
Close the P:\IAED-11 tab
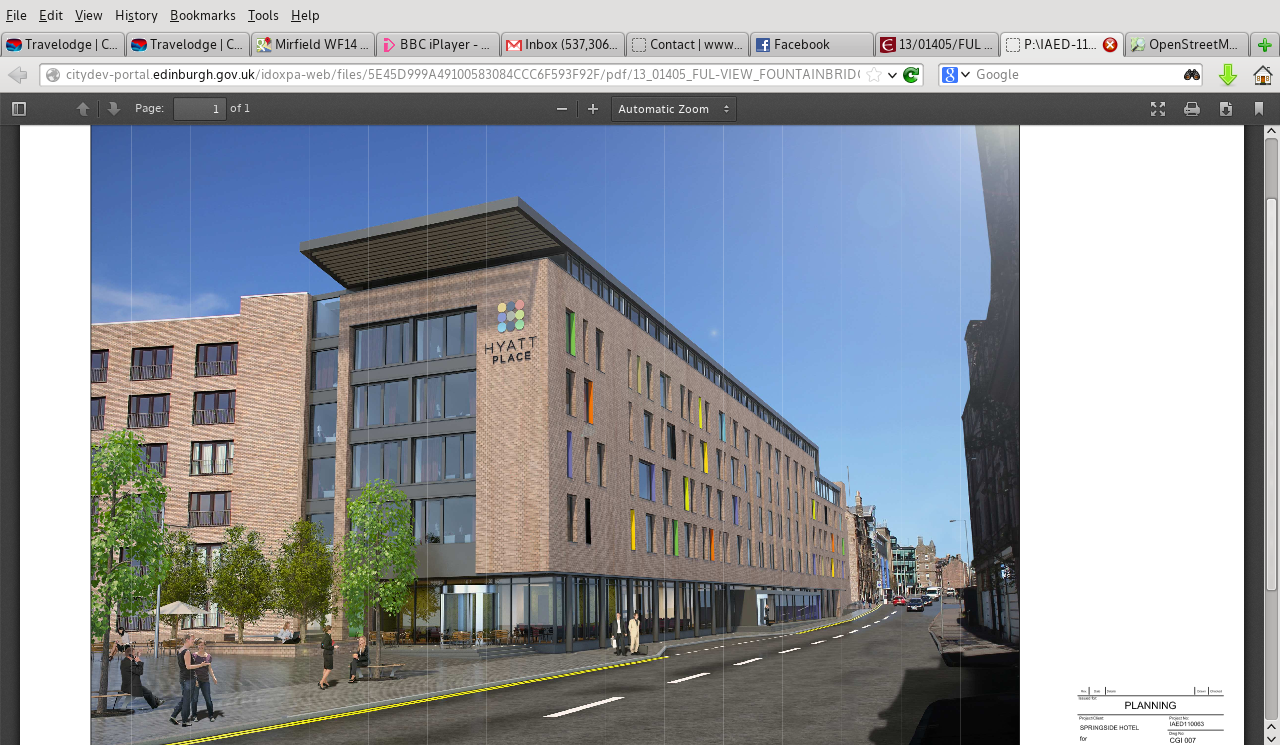pyautogui.click(x=1110, y=45)
